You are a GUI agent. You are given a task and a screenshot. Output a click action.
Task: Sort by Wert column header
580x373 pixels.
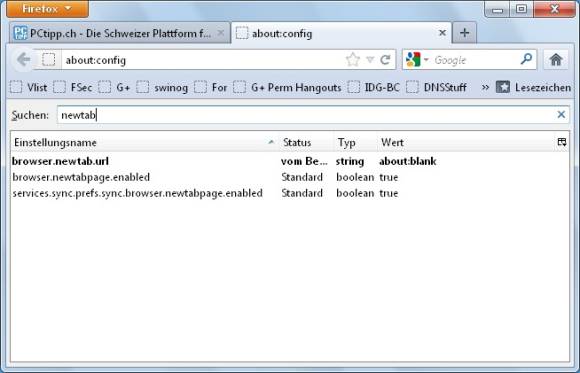point(465,142)
